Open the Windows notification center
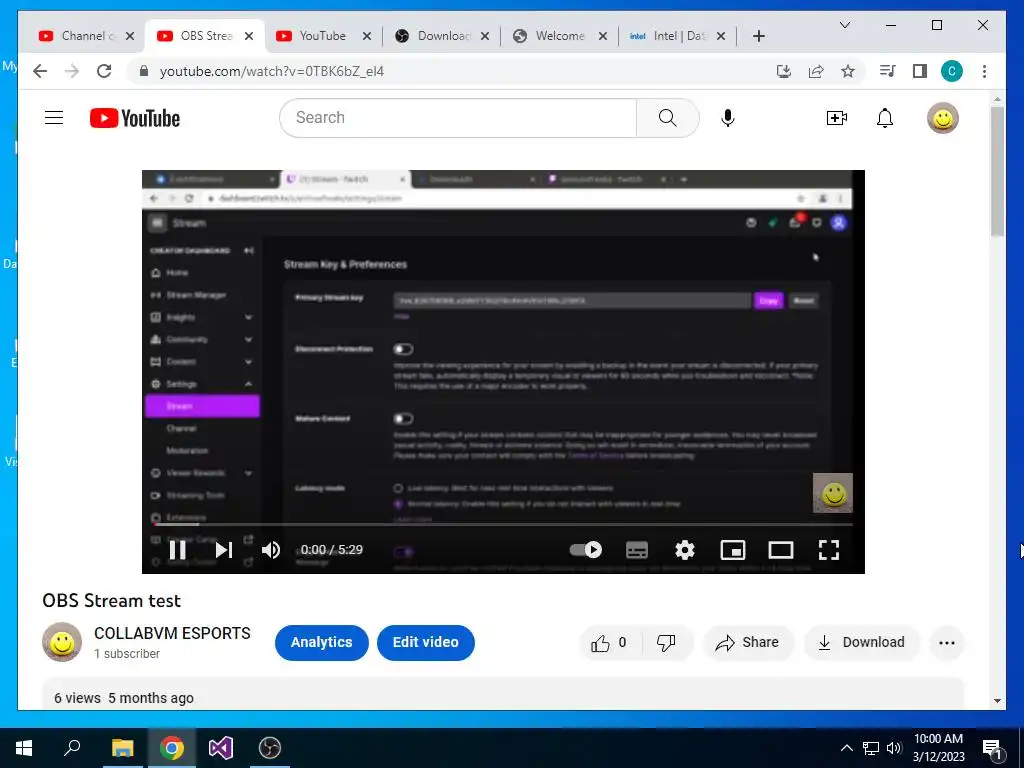This screenshot has width=1024, height=768. click(992, 749)
